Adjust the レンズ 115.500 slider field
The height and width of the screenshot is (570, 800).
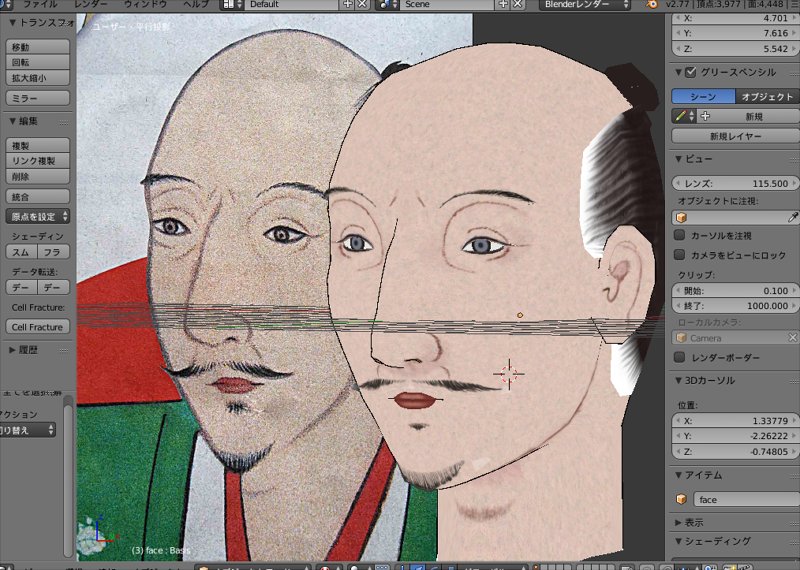tap(735, 183)
